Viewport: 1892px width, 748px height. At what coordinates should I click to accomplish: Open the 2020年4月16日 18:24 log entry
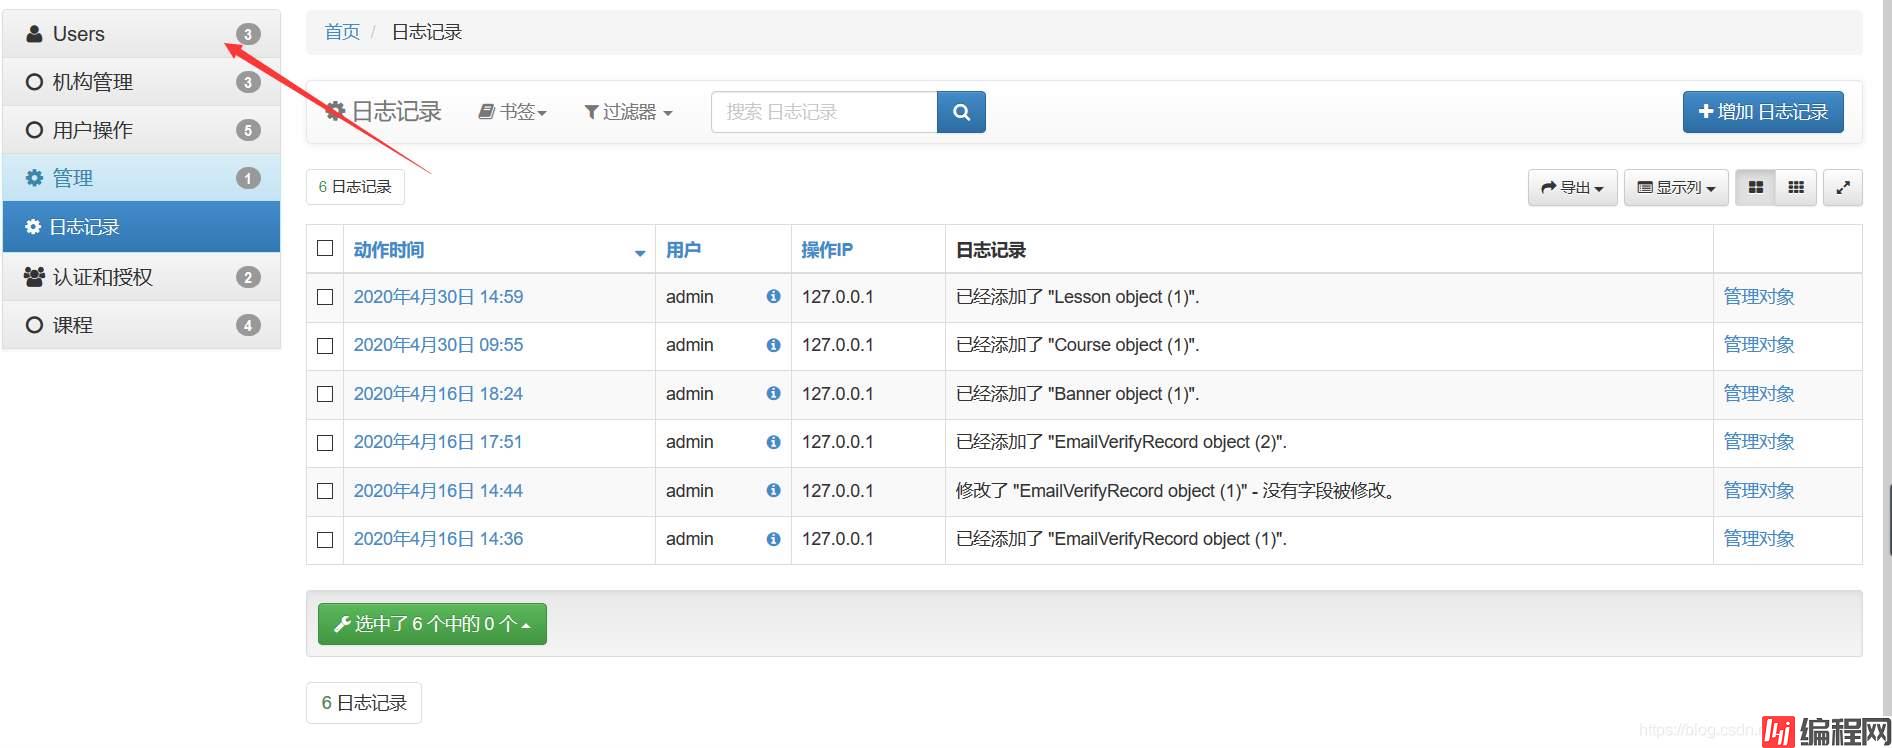pos(438,394)
